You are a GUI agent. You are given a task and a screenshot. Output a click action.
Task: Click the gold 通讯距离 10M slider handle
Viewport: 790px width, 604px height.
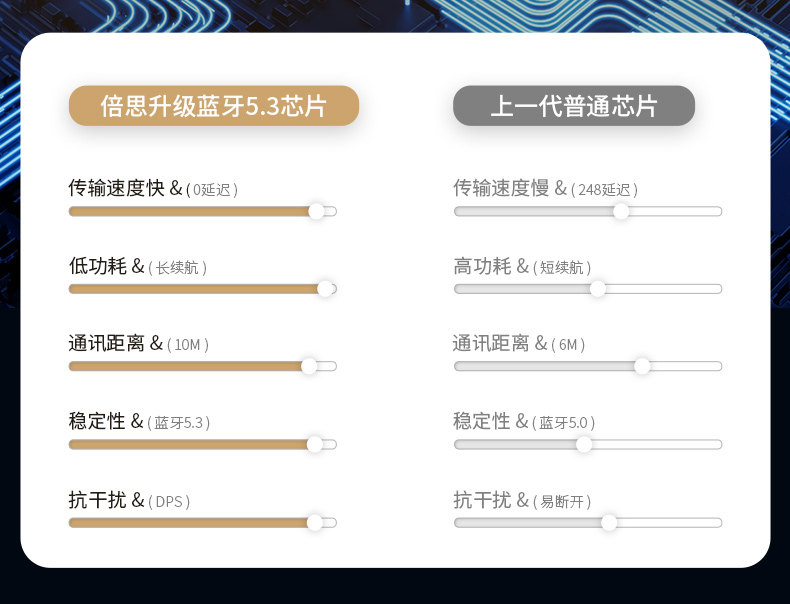coord(309,366)
